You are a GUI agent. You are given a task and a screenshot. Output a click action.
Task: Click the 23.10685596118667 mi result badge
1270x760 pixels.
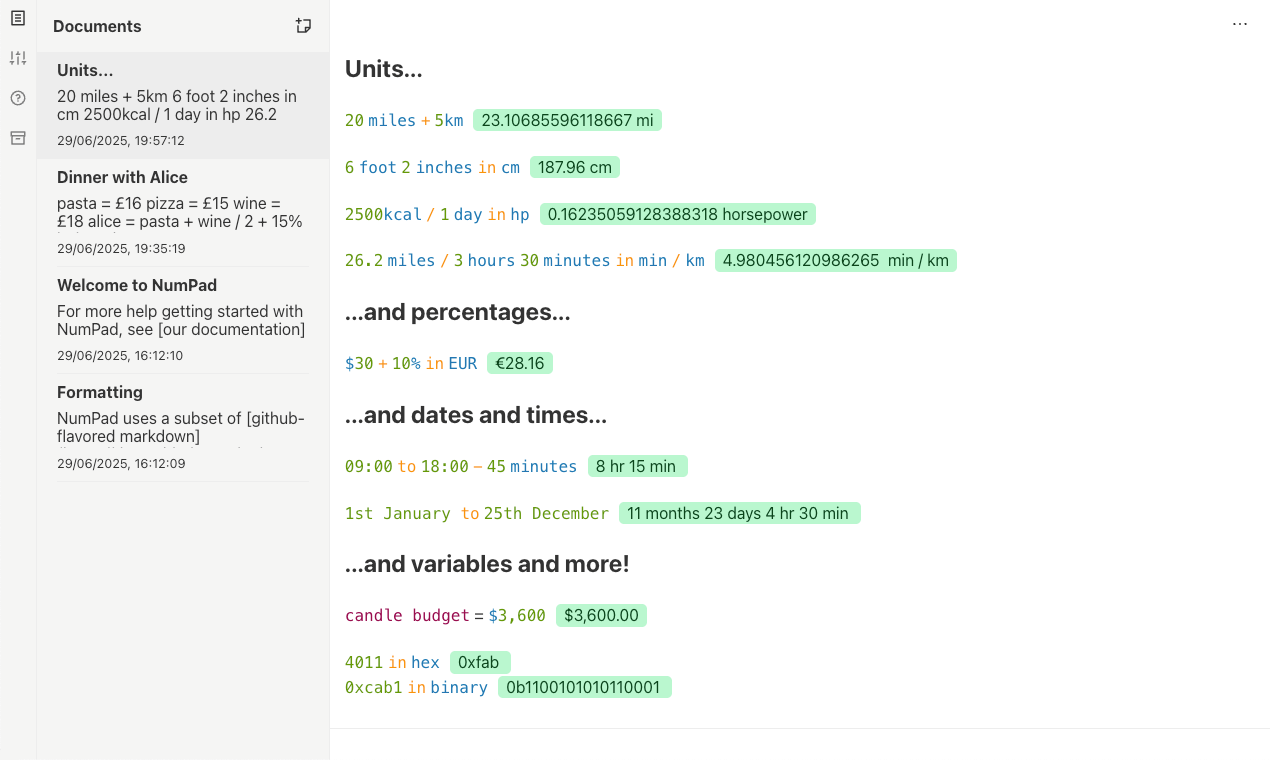(x=567, y=120)
